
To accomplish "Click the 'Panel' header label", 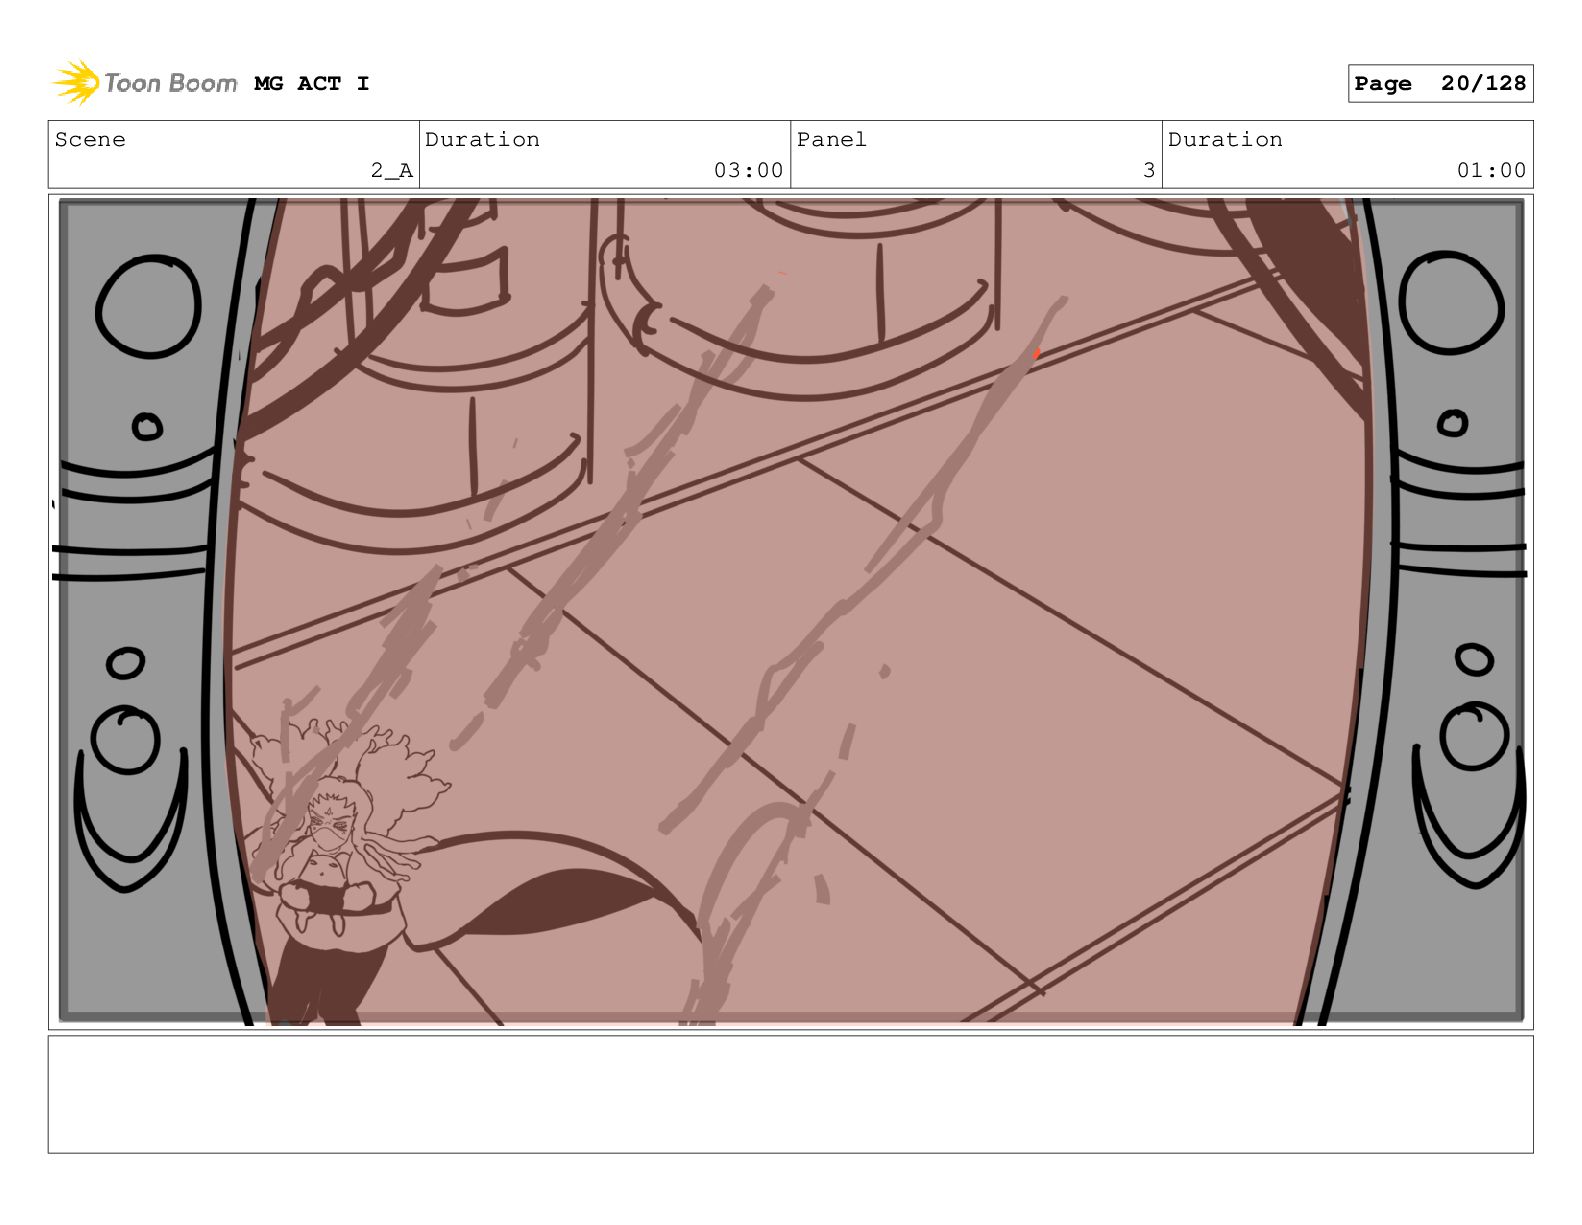I will 831,140.
